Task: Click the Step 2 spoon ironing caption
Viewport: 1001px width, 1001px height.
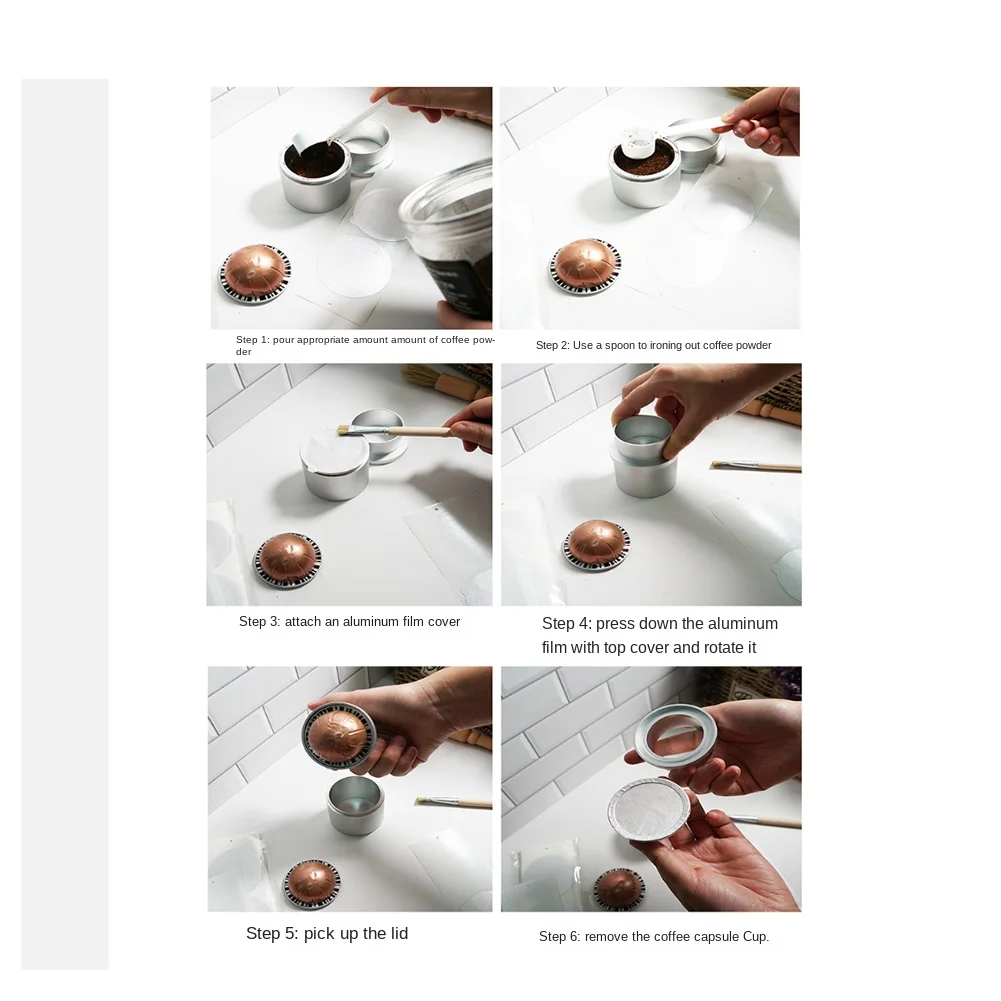Action: tap(654, 345)
